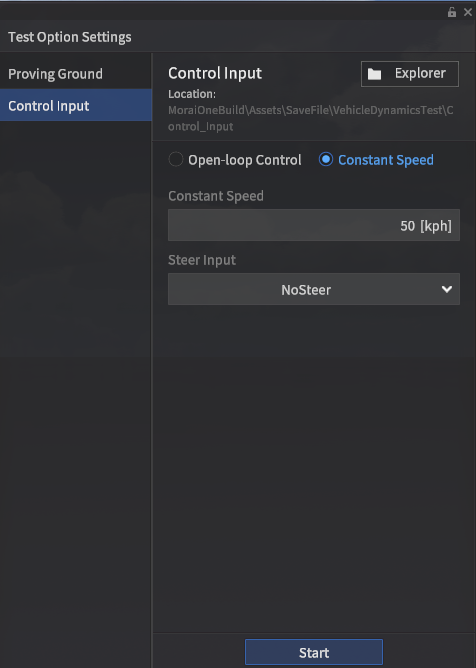Click the Steer Input field label
This screenshot has width=476, height=668.
click(202, 260)
